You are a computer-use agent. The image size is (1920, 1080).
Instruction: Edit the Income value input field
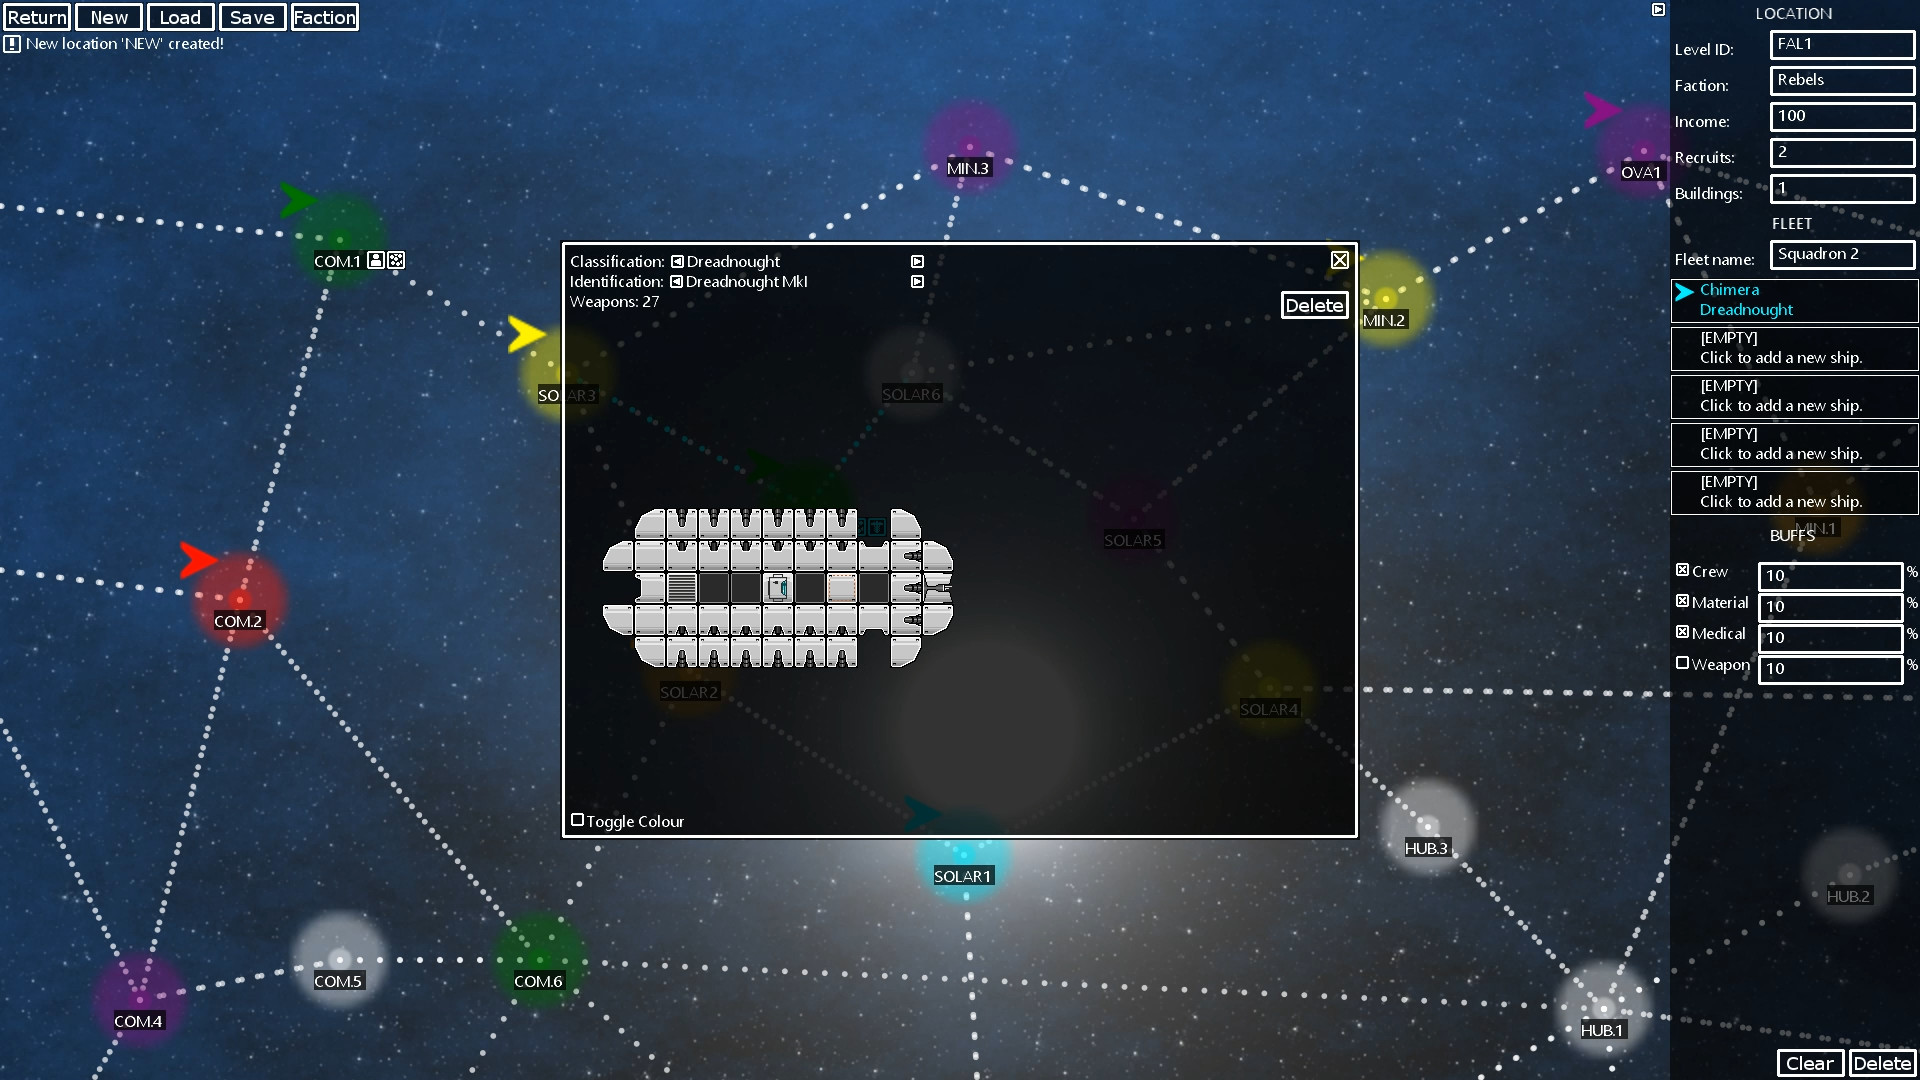pos(1836,116)
